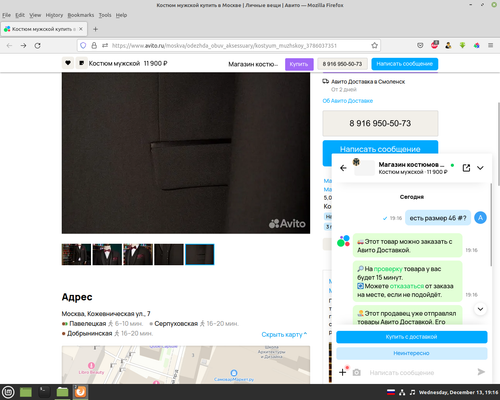Click large phone number button in sidebar
The image size is (500, 400).
(x=380, y=123)
